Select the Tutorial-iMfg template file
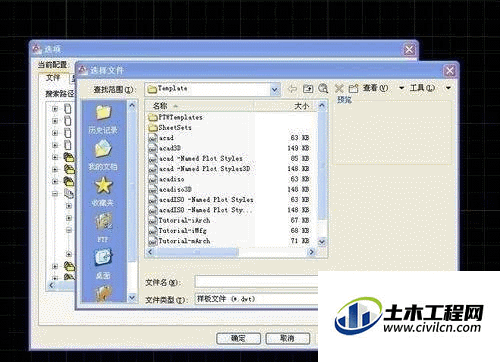The image size is (500, 362). [x=178, y=231]
